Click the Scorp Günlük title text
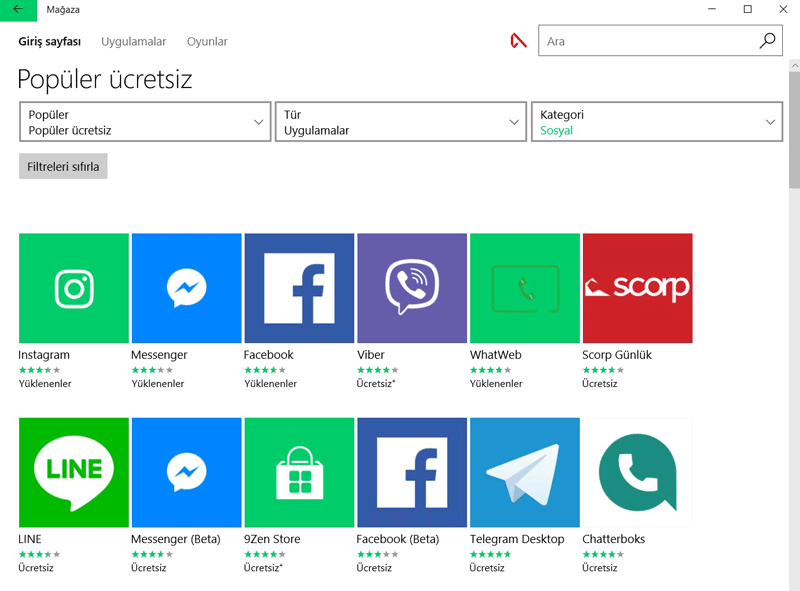The width and height of the screenshot is (800, 591). click(617, 355)
